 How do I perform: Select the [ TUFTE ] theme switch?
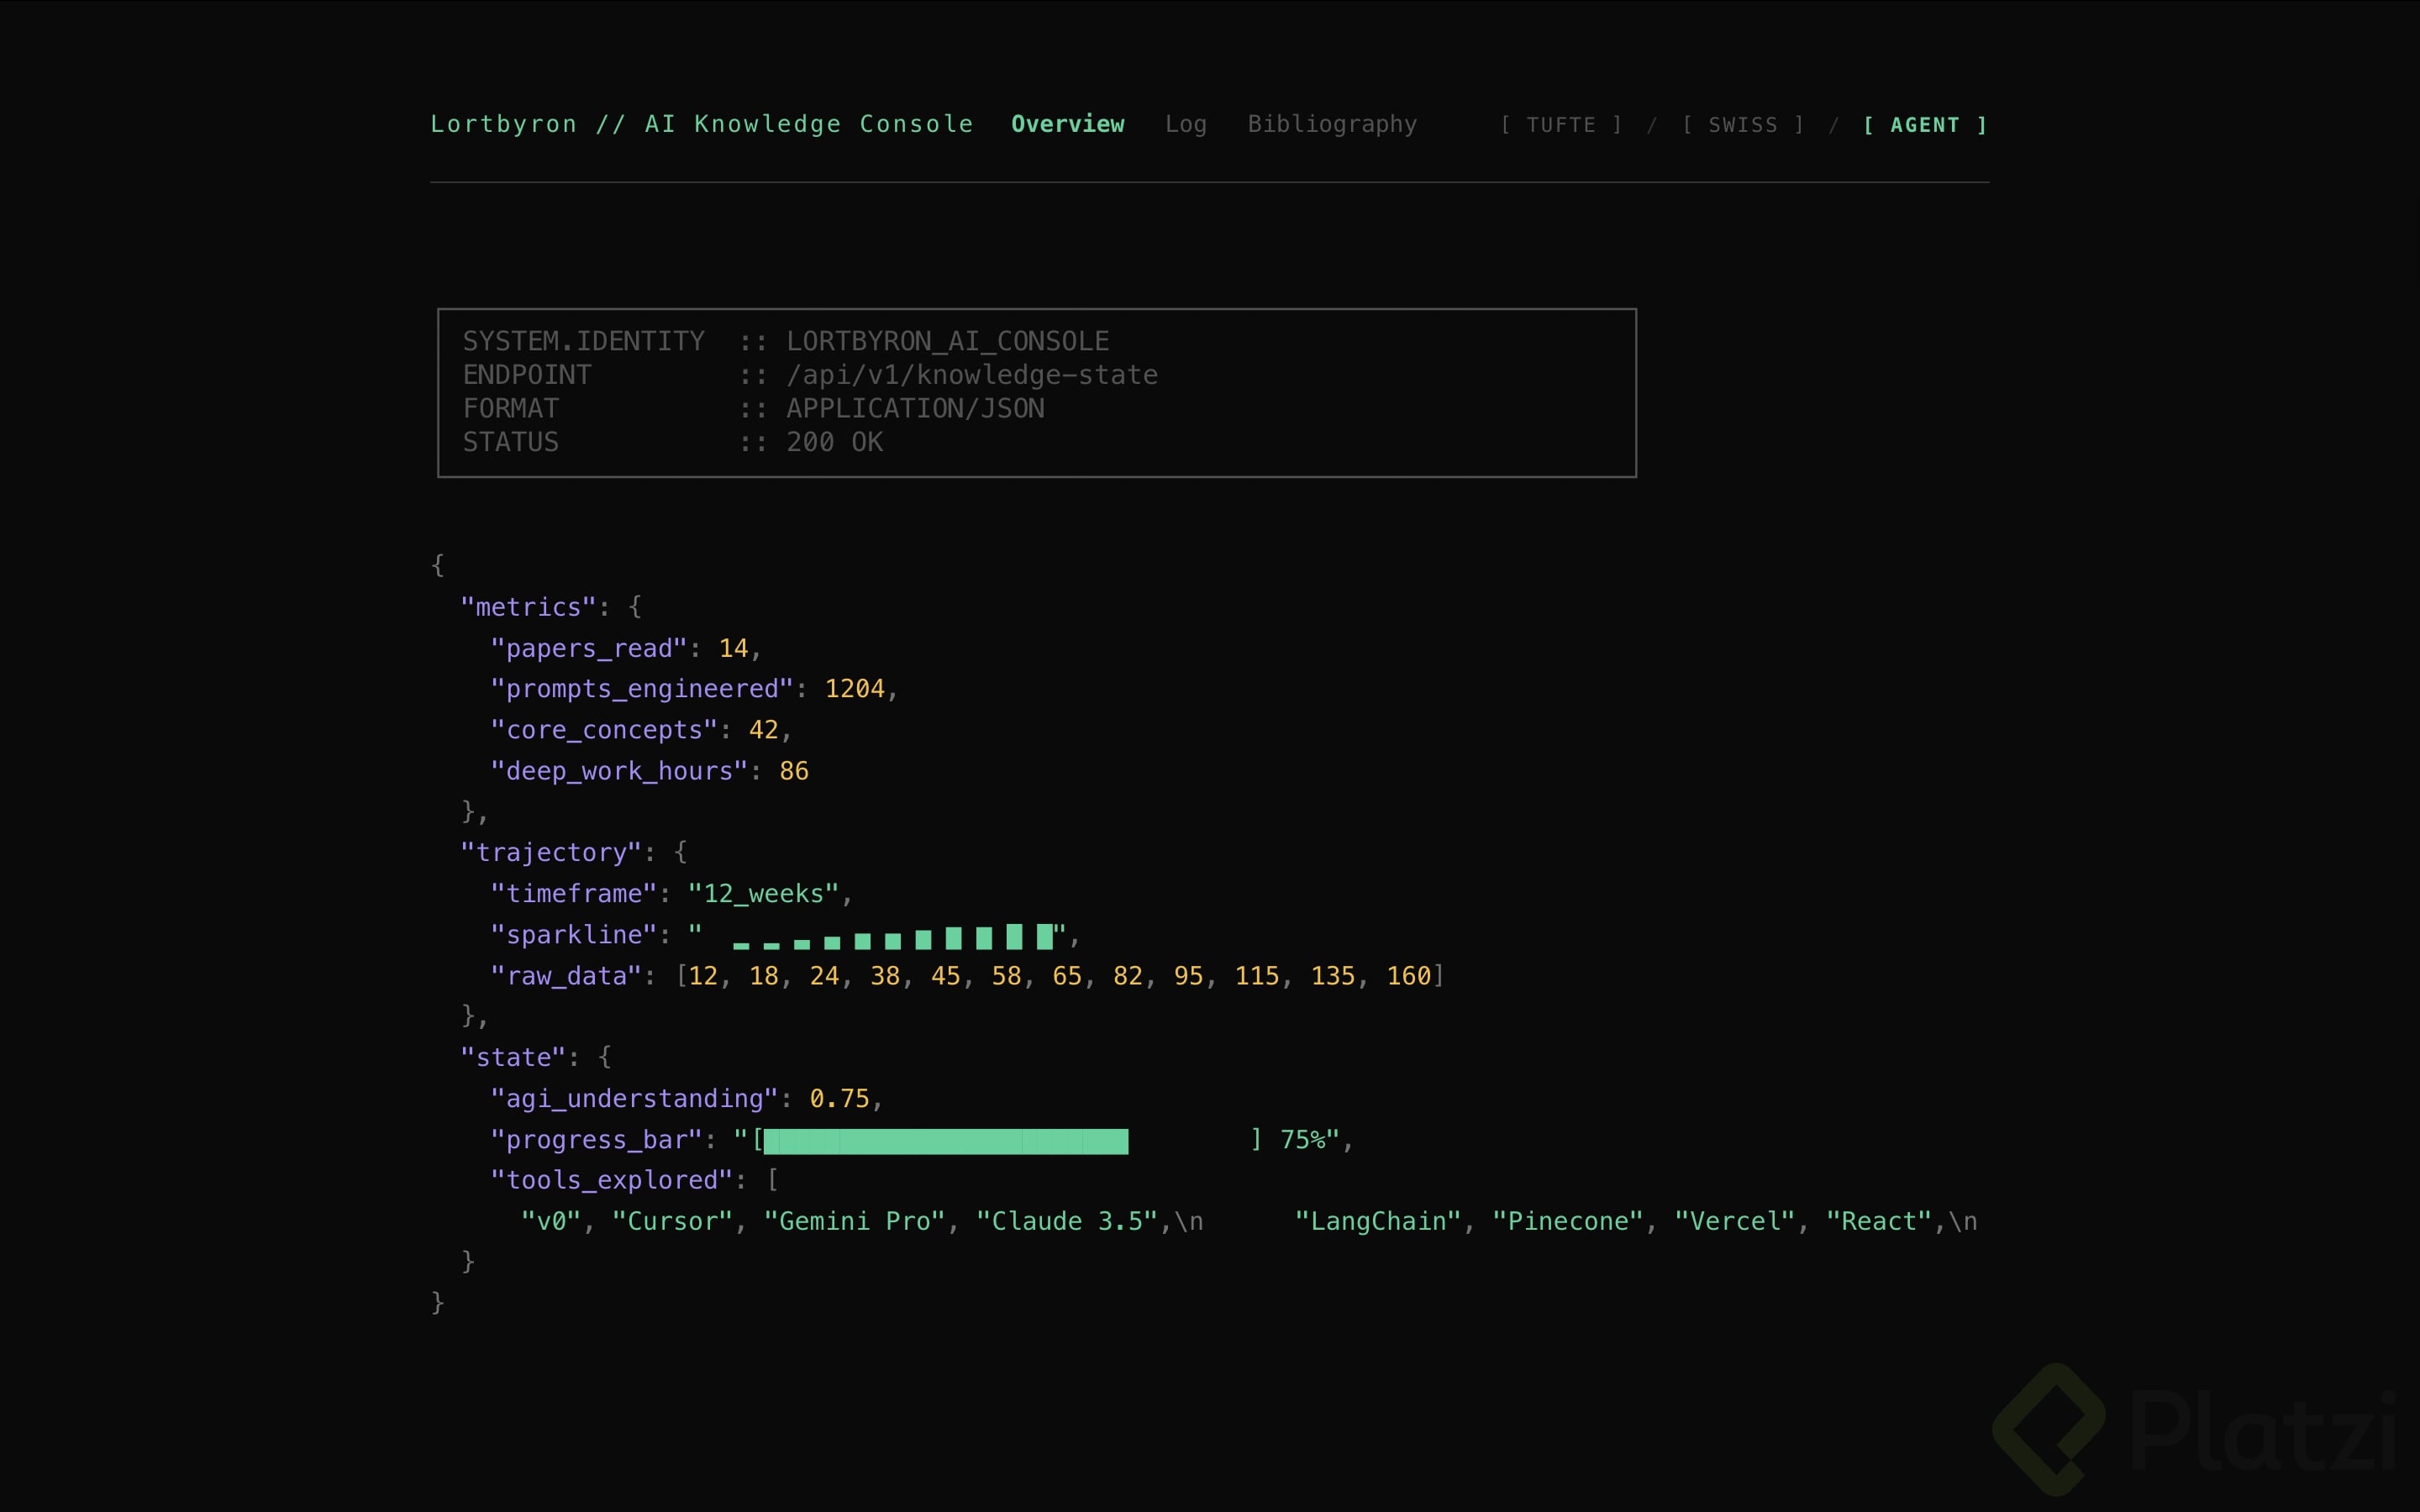pyautogui.click(x=1559, y=124)
